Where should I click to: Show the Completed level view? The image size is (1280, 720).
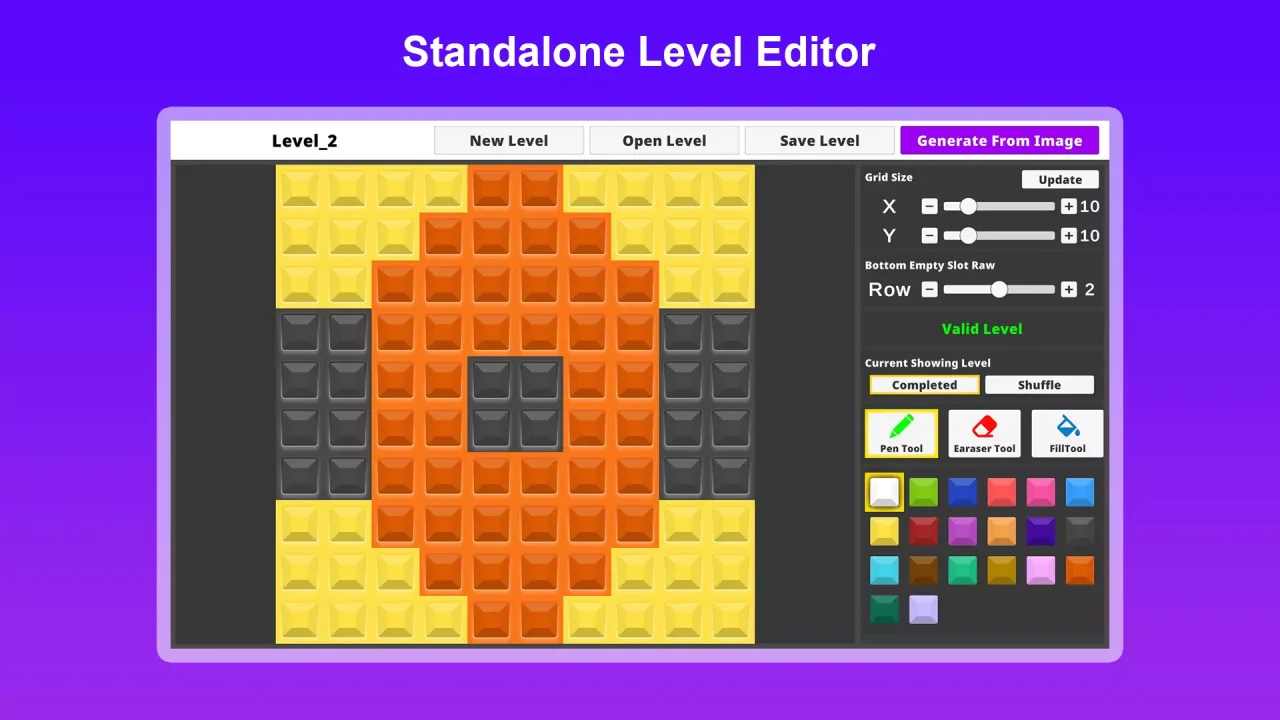click(x=924, y=385)
